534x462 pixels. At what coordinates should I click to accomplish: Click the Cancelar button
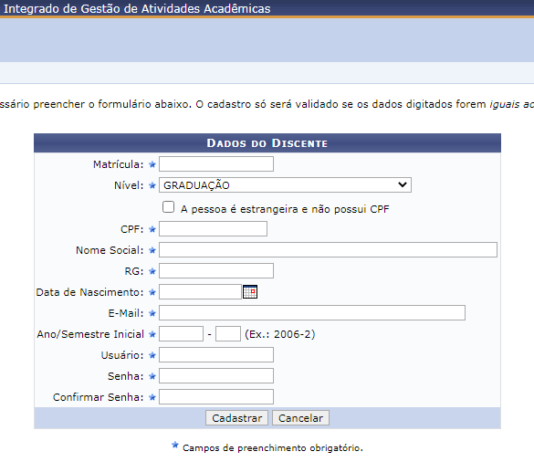pos(301,418)
